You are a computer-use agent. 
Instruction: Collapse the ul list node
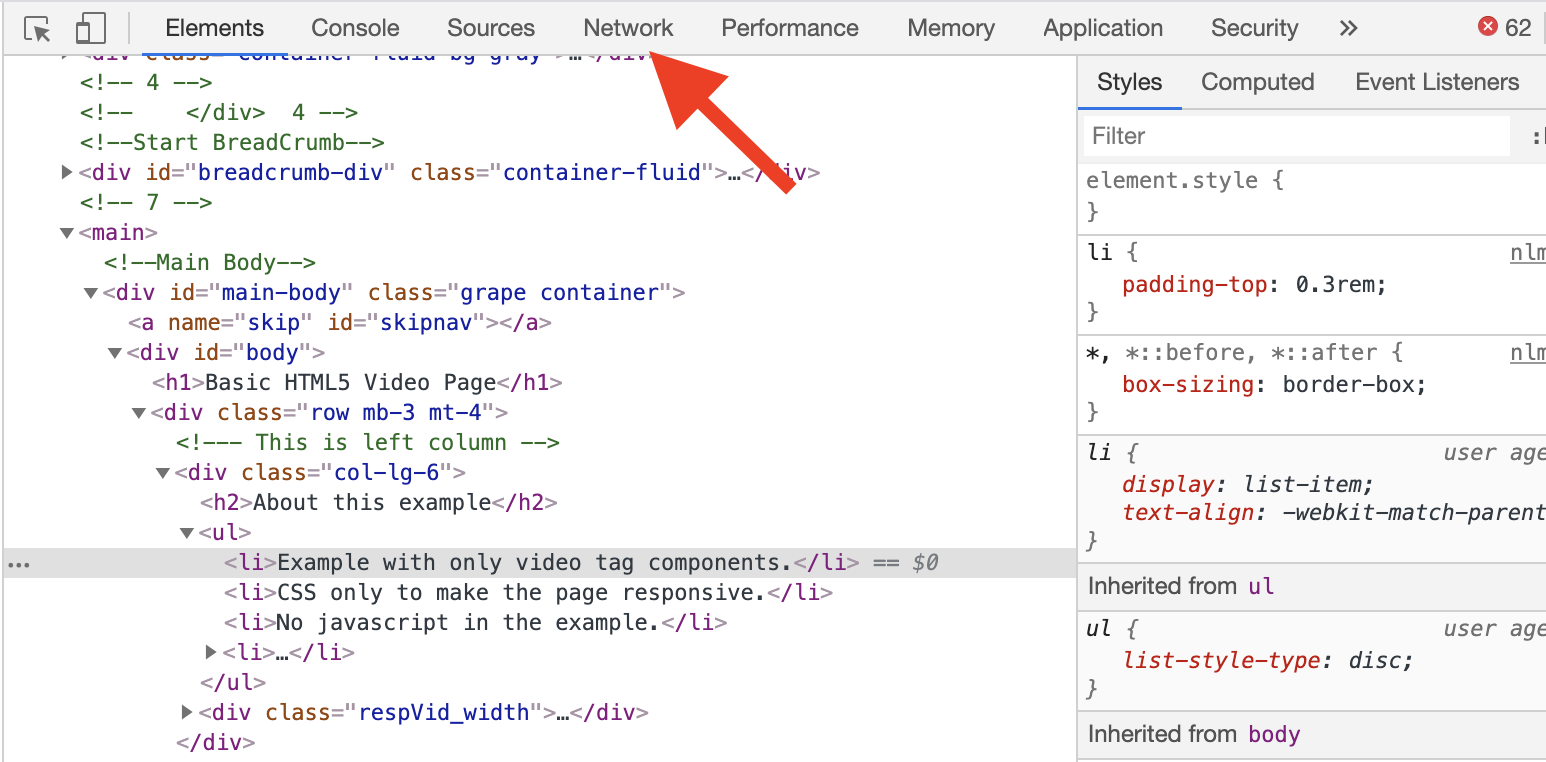pos(187,532)
